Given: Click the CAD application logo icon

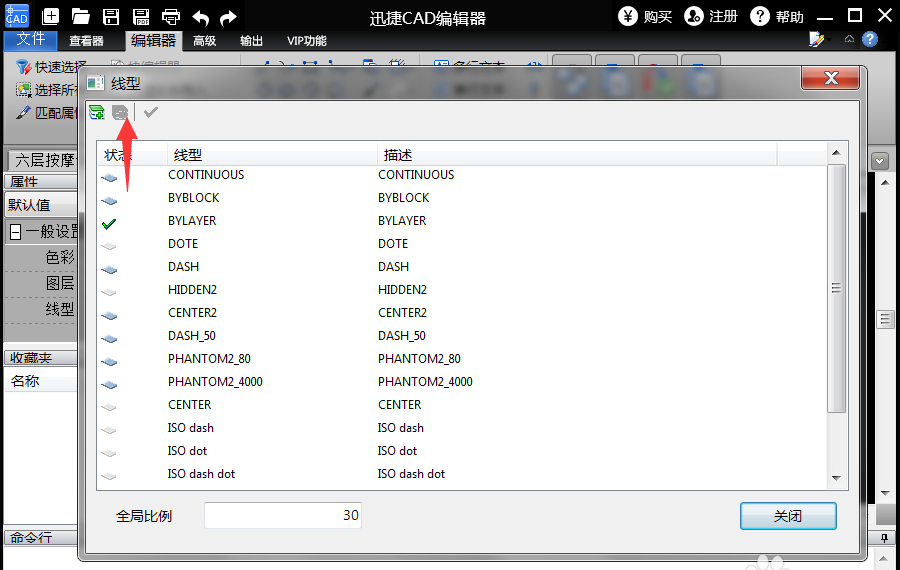Looking at the screenshot, I should click(17, 15).
